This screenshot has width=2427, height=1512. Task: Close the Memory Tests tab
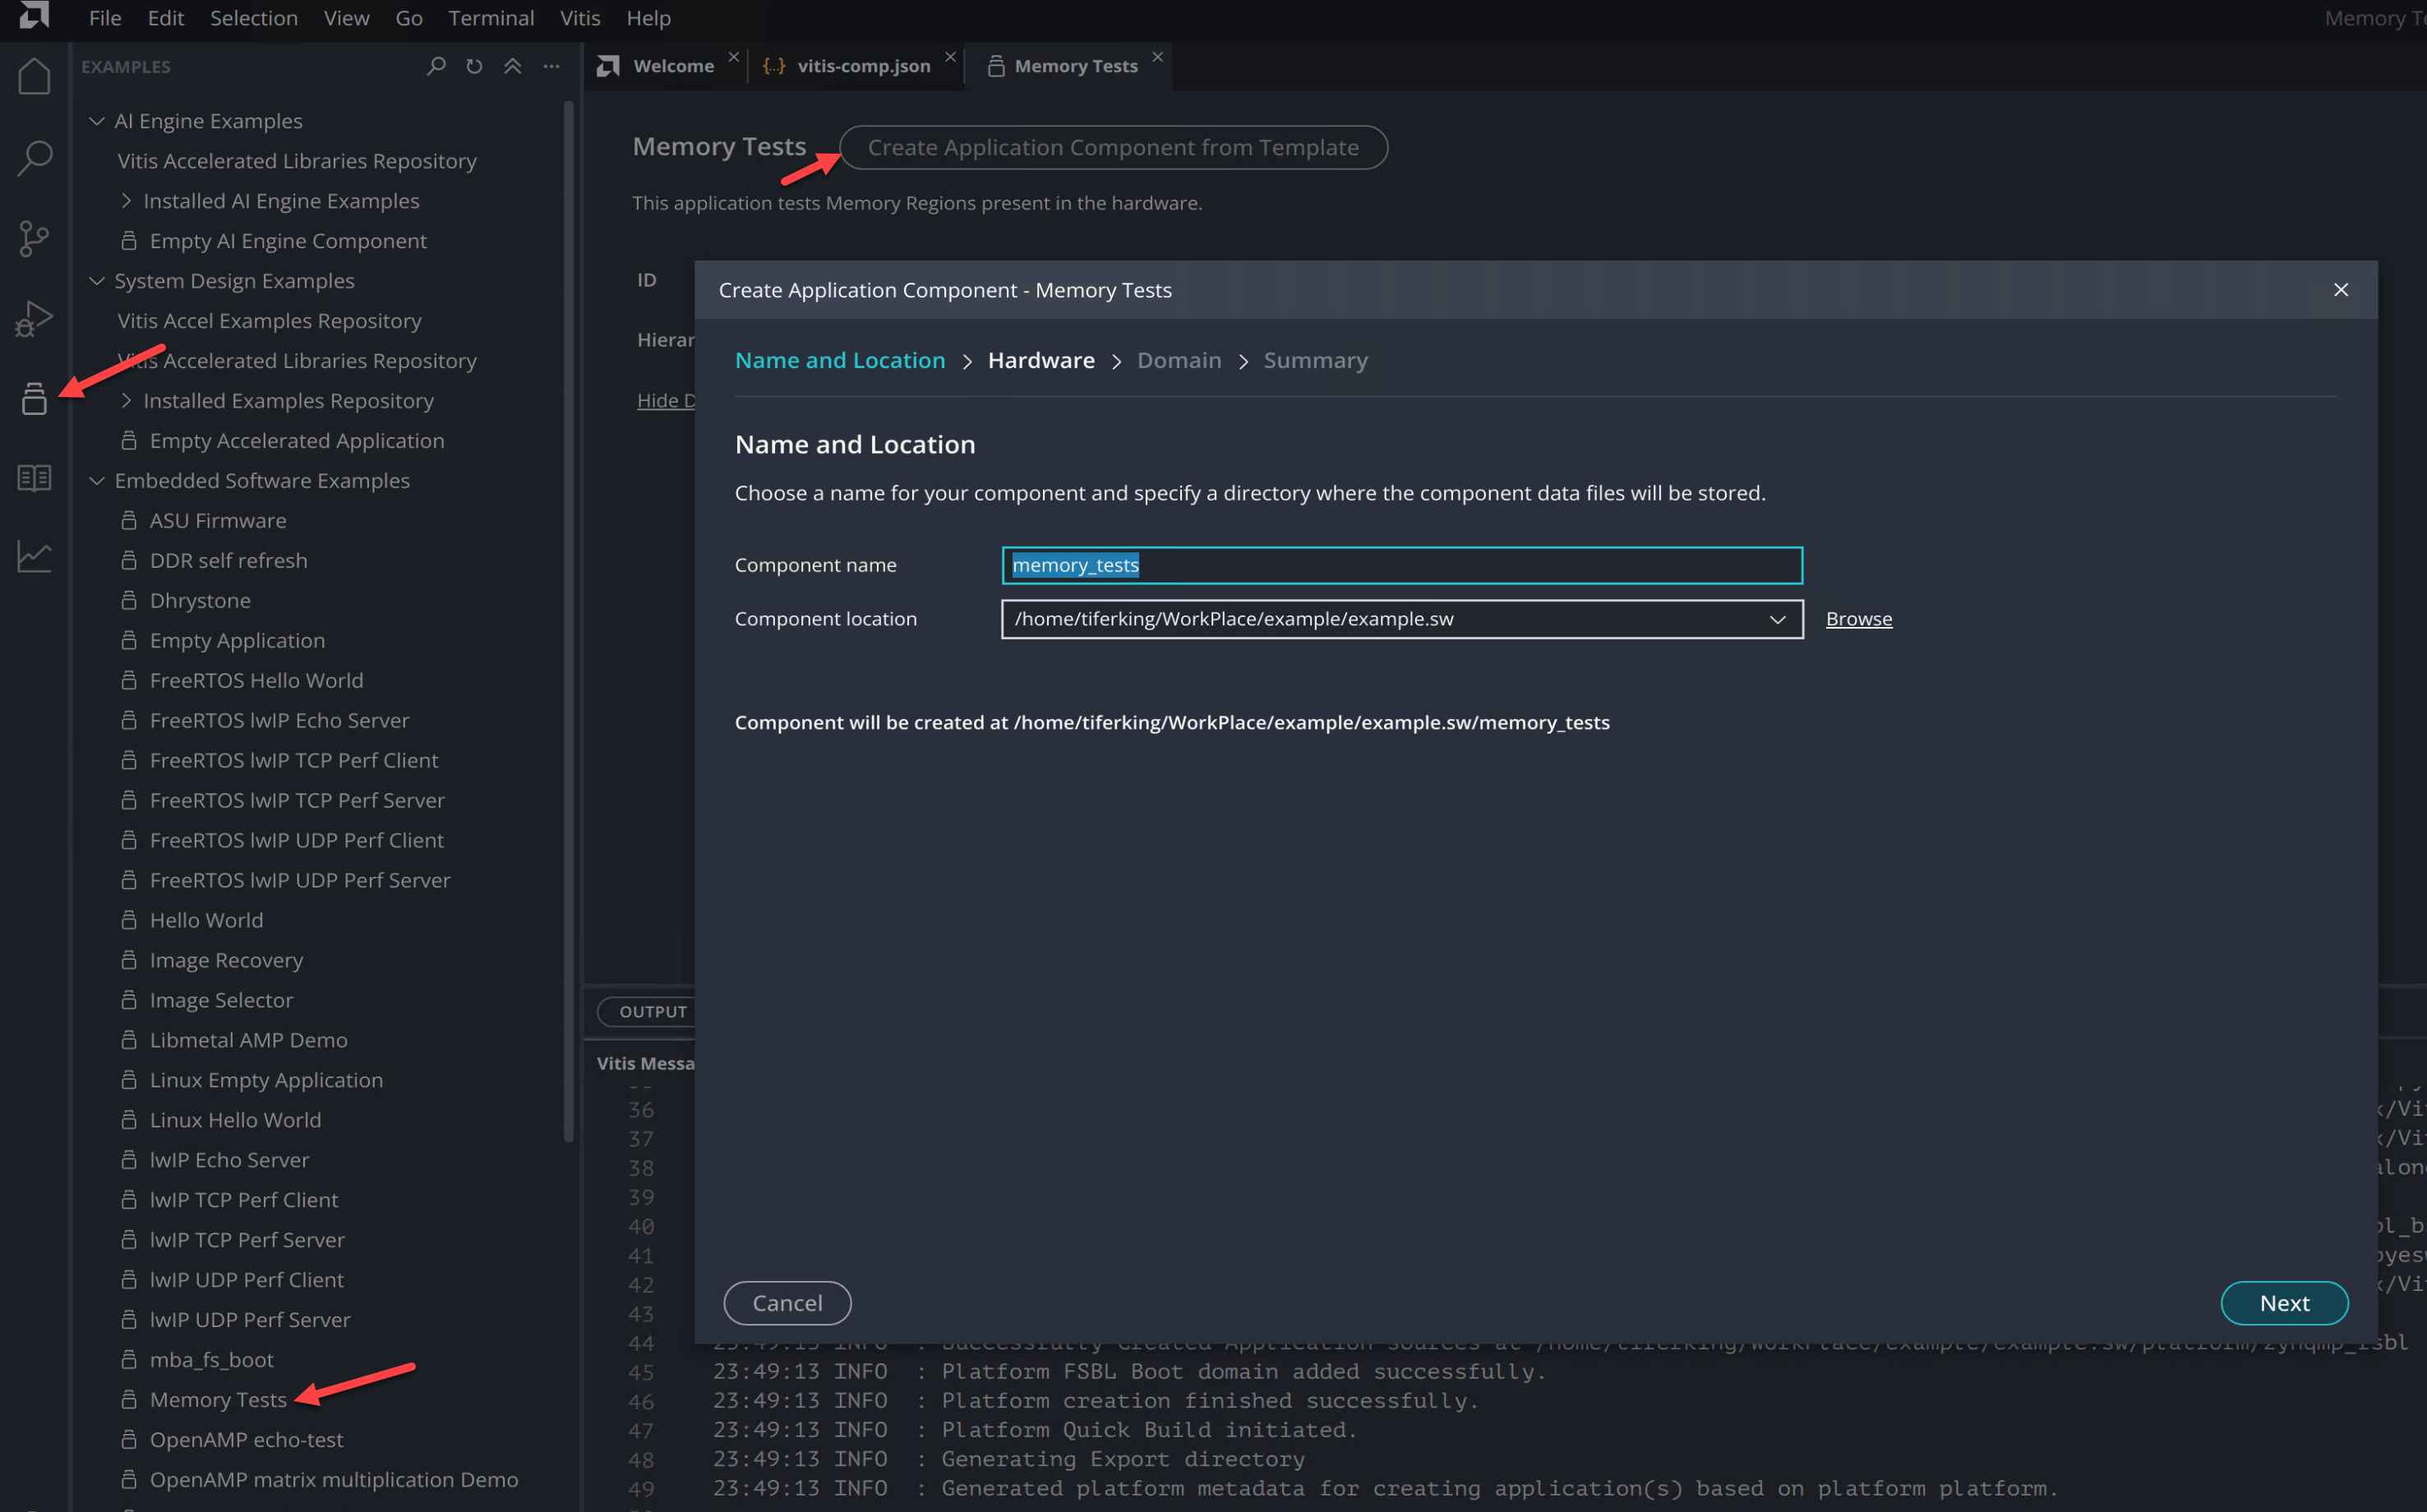1157,57
